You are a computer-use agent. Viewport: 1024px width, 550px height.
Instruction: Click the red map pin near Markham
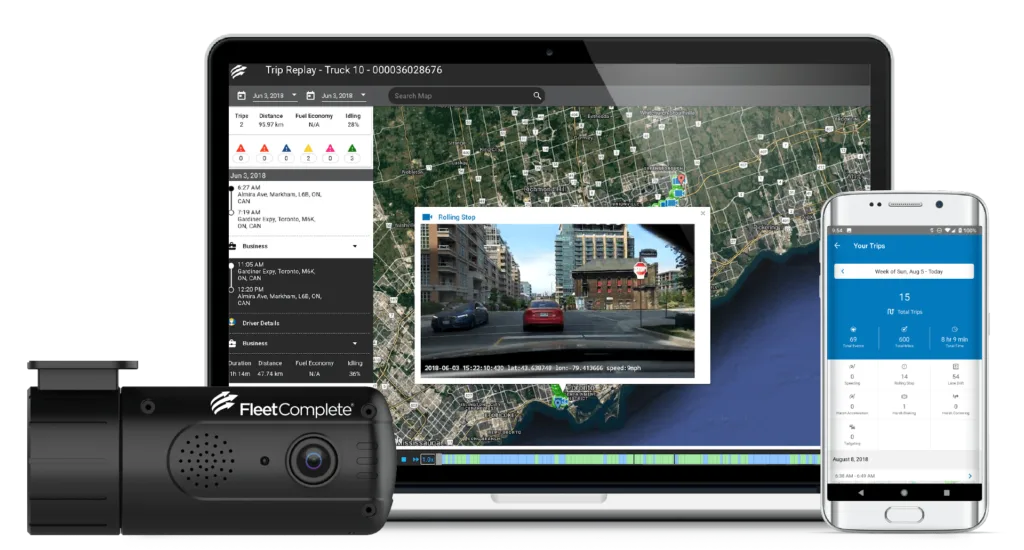click(681, 178)
